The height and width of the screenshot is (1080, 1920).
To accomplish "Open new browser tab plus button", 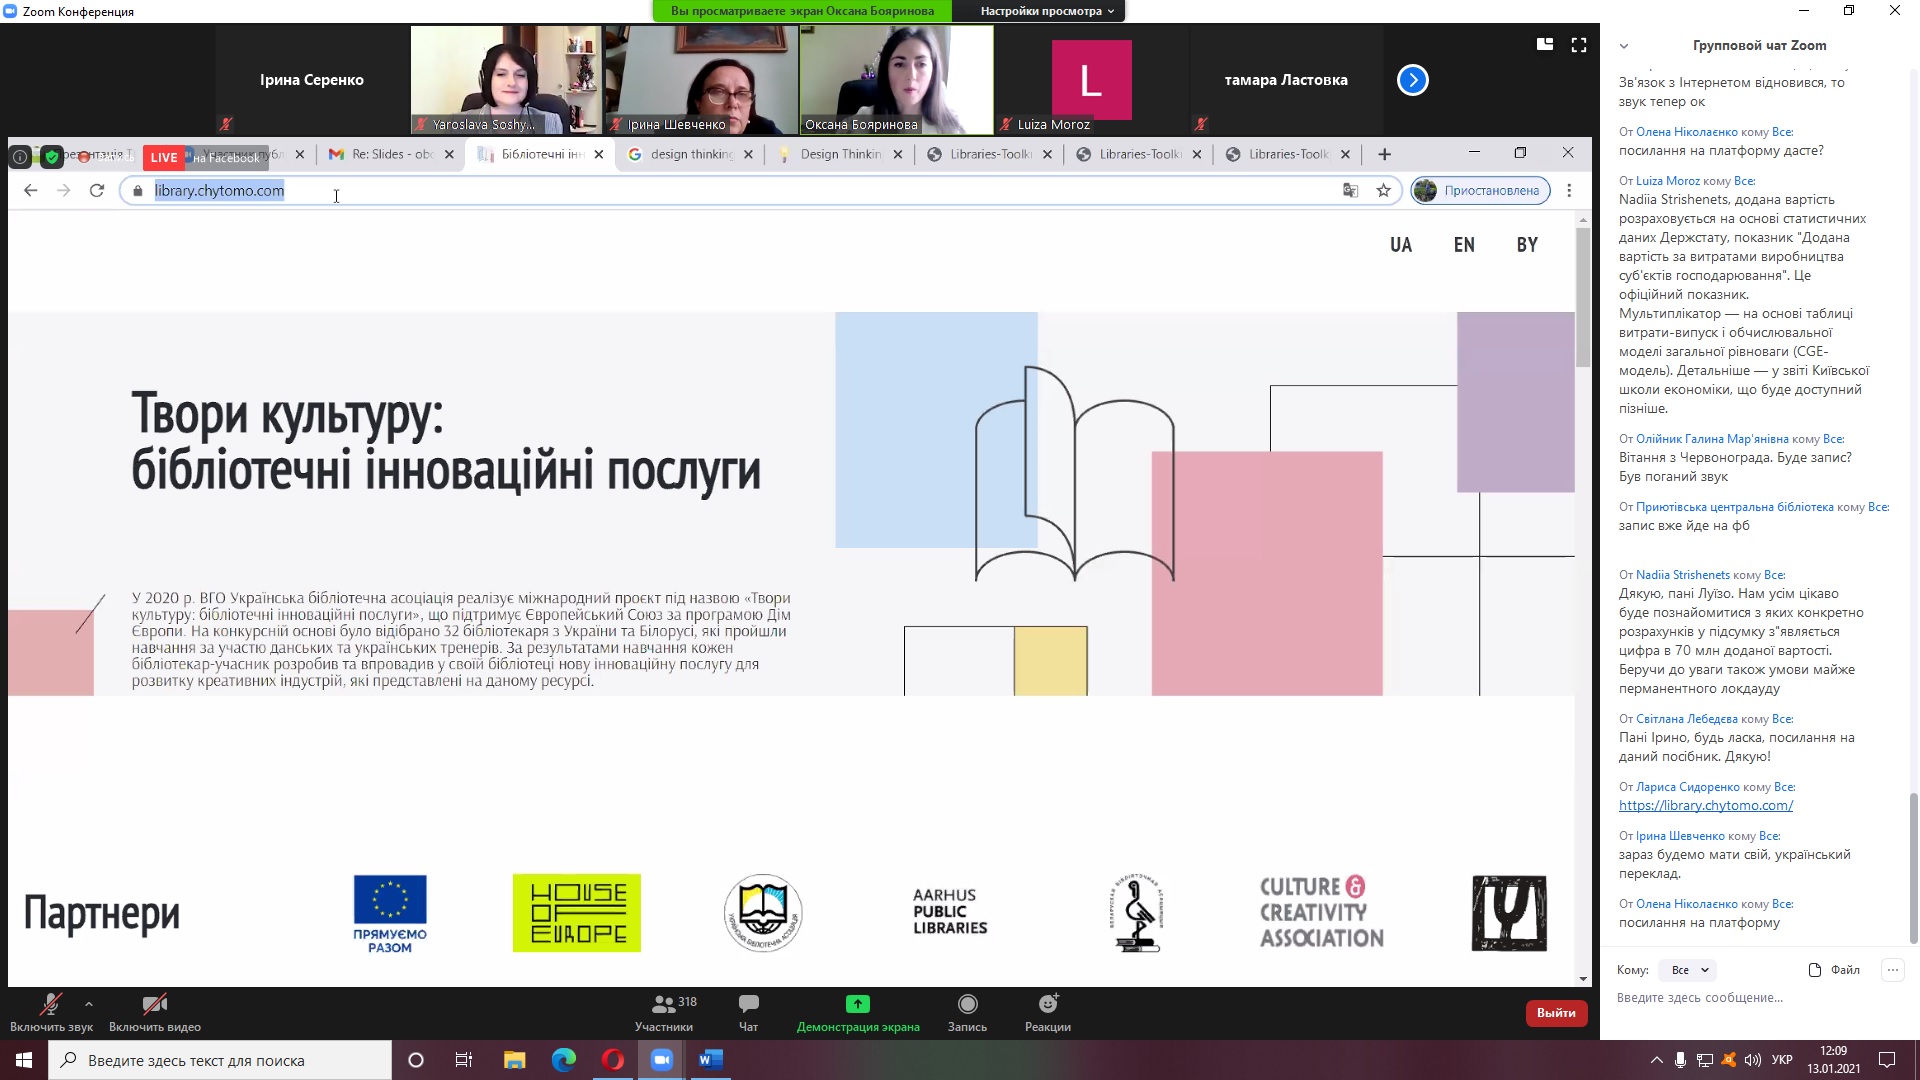I will pyautogui.click(x=1384, y=154).
